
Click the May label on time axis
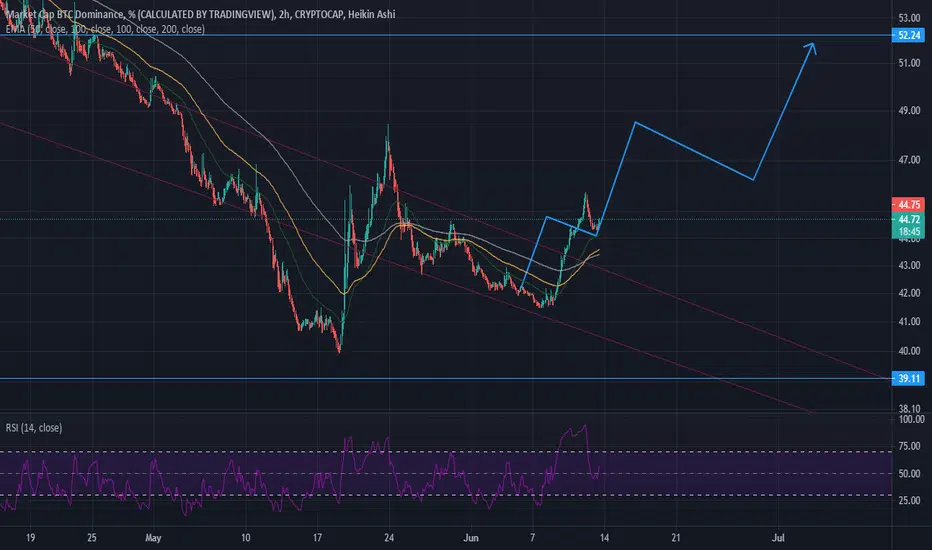pos(153,538)
